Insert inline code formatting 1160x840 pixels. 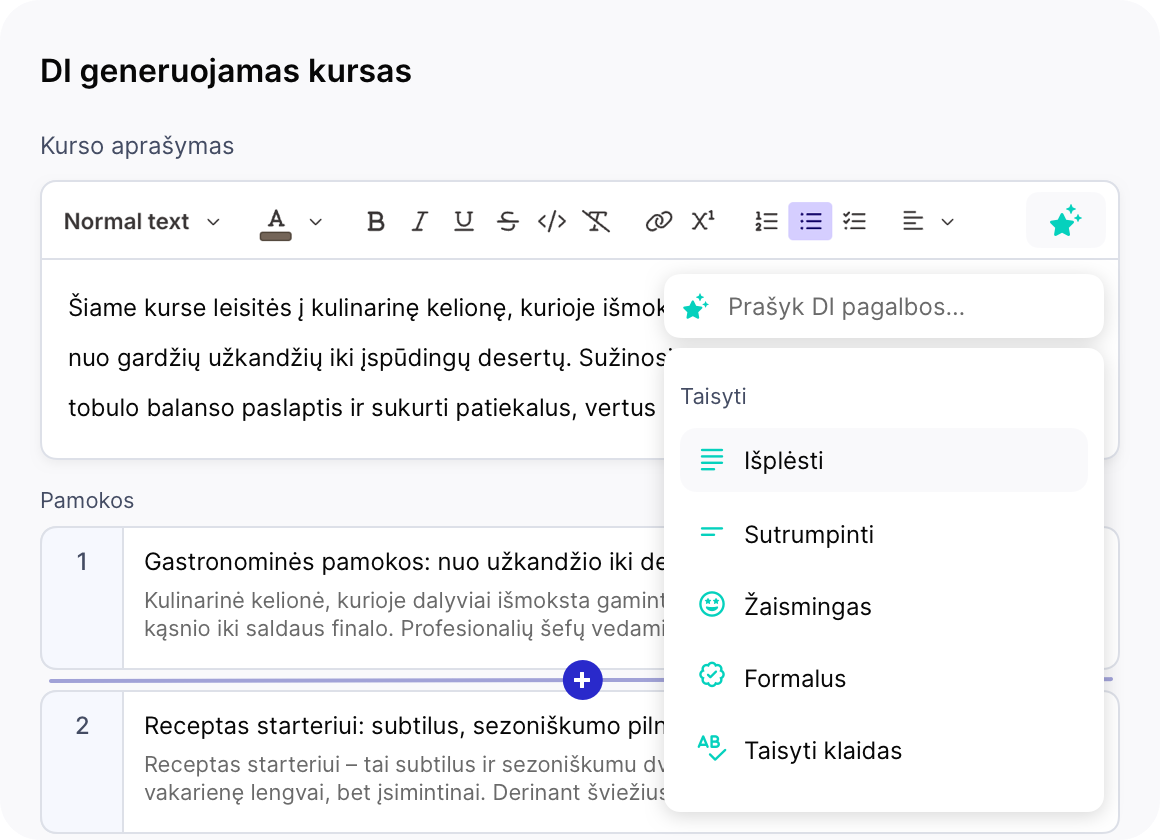tap(552, 221)
